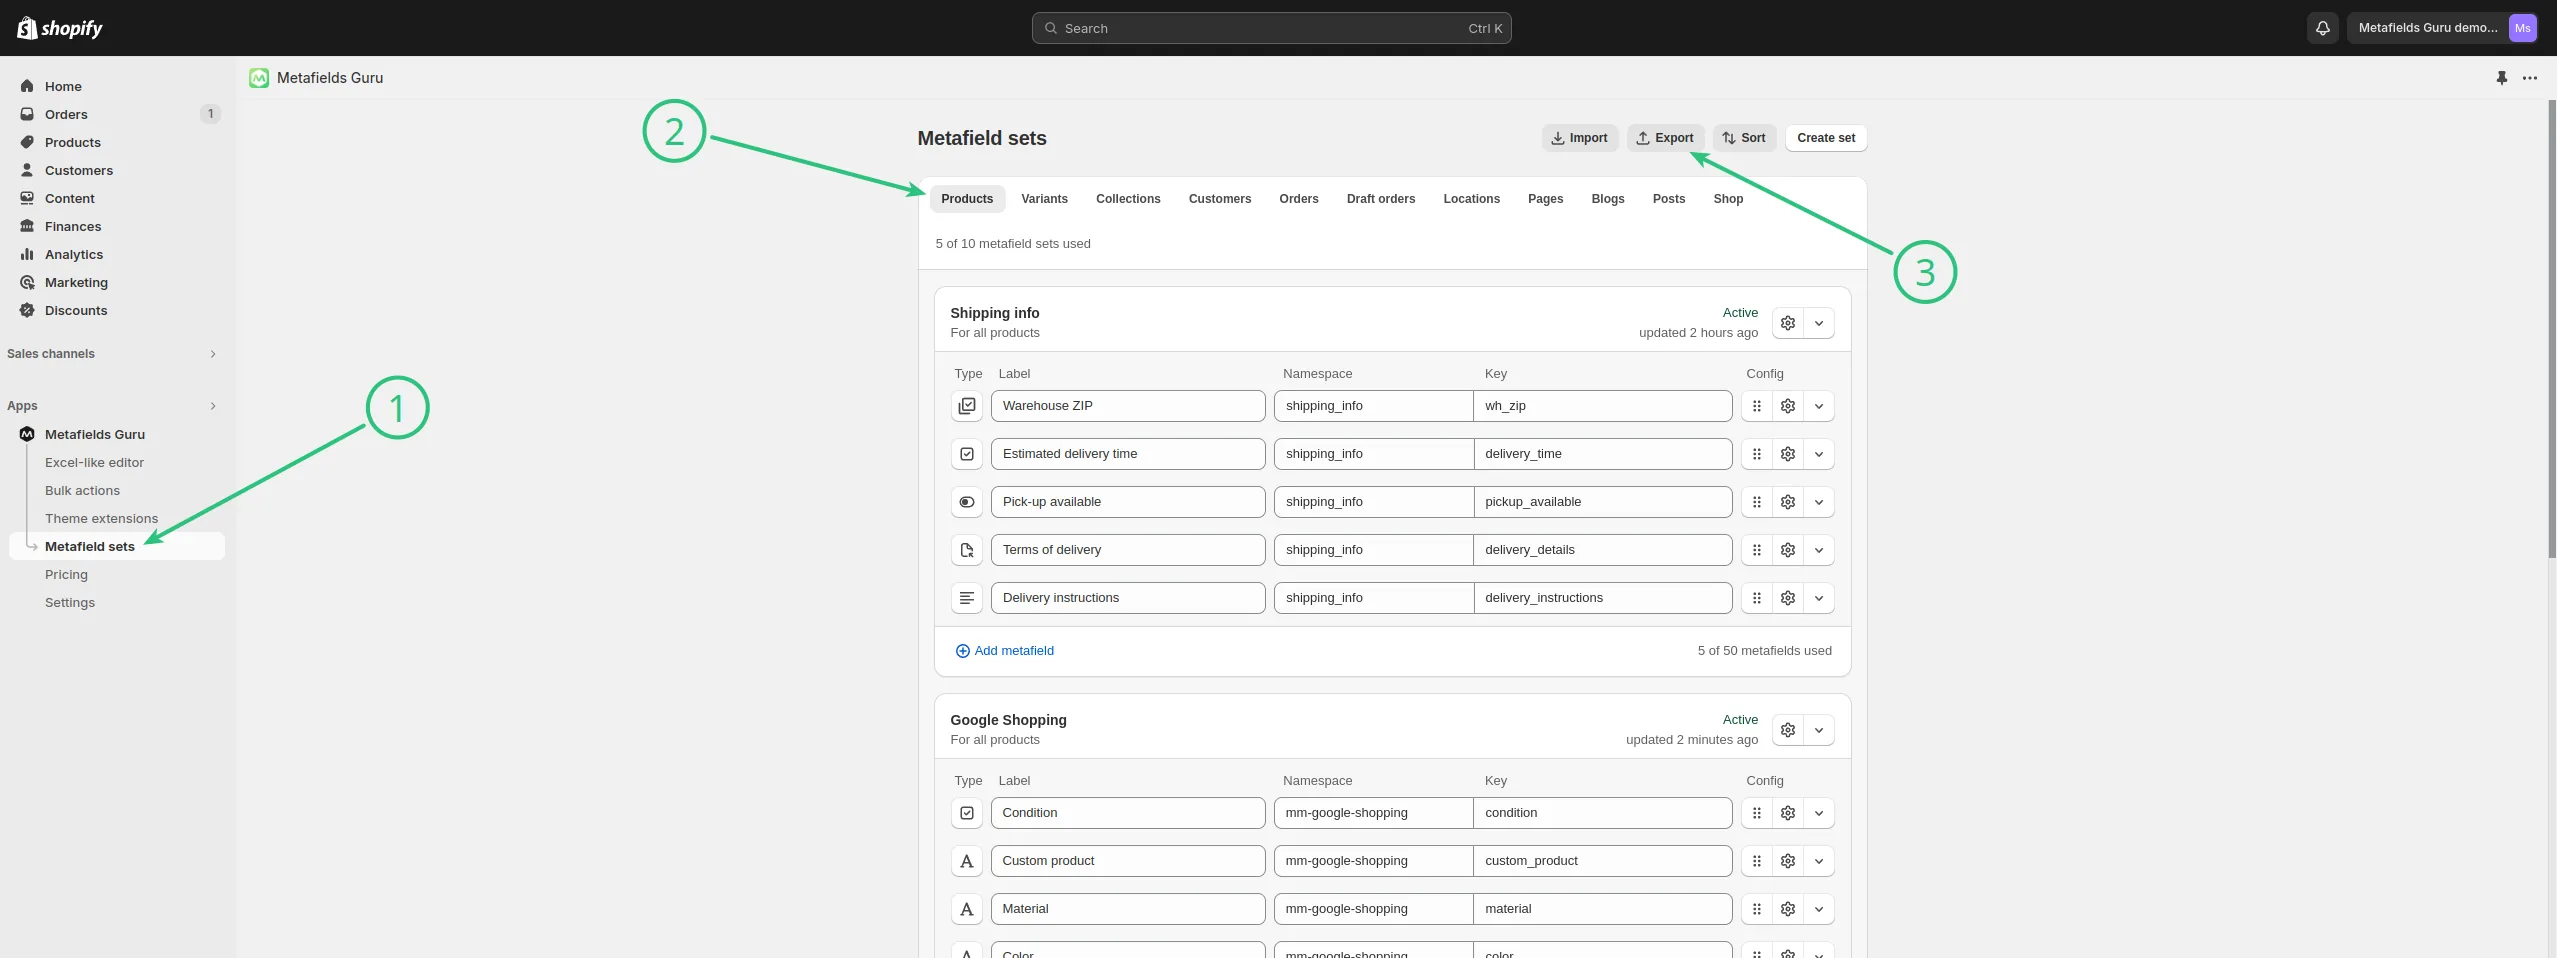
Task: Open the three-dots app menu
Action: pos(2529,78)
